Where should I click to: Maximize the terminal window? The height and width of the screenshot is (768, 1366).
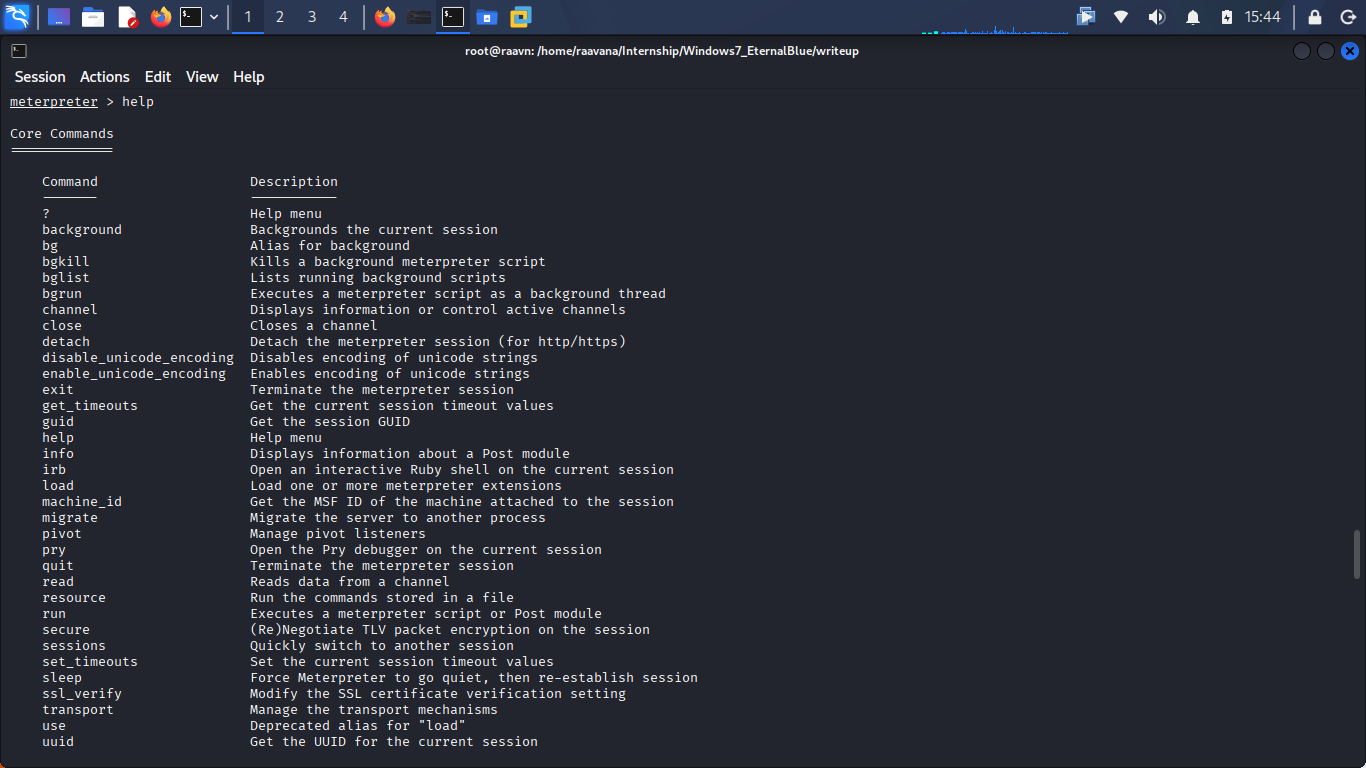point(1325,51)
